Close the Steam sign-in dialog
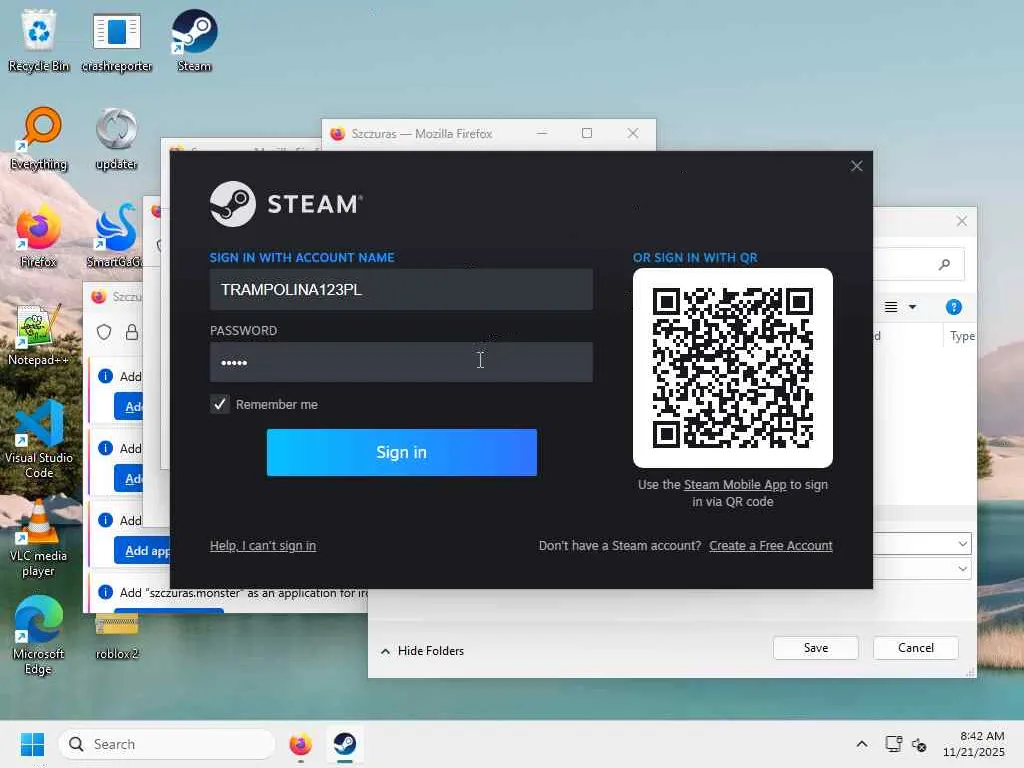Viewport: 1024px width, 768px height. tap(856, 167)
